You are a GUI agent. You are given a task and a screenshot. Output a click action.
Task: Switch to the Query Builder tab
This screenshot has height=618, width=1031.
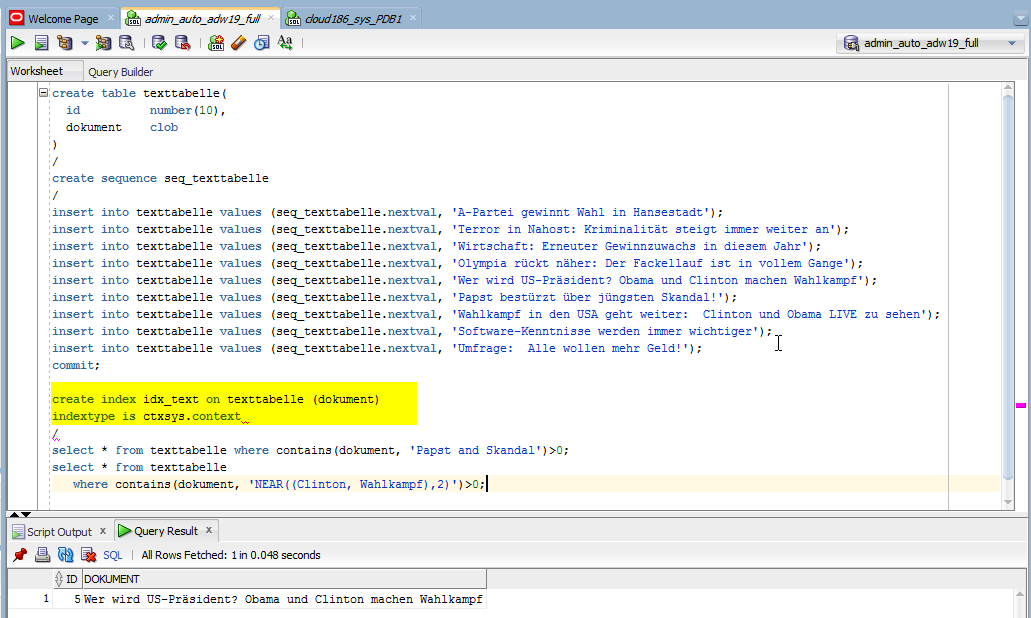coord(120,72)
